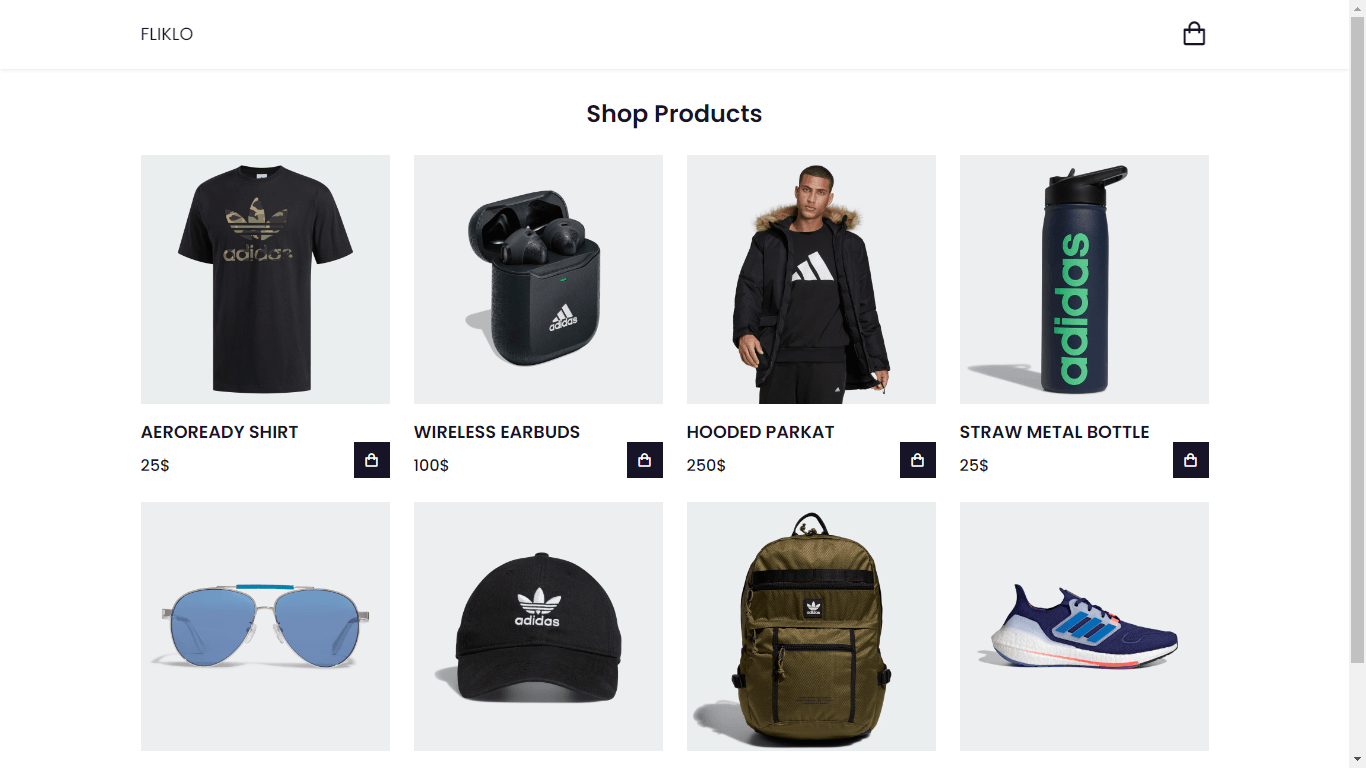1366x768 pixels.
Task: Add Wireless Earbuds to cart
Action: (x=645, y=460)
